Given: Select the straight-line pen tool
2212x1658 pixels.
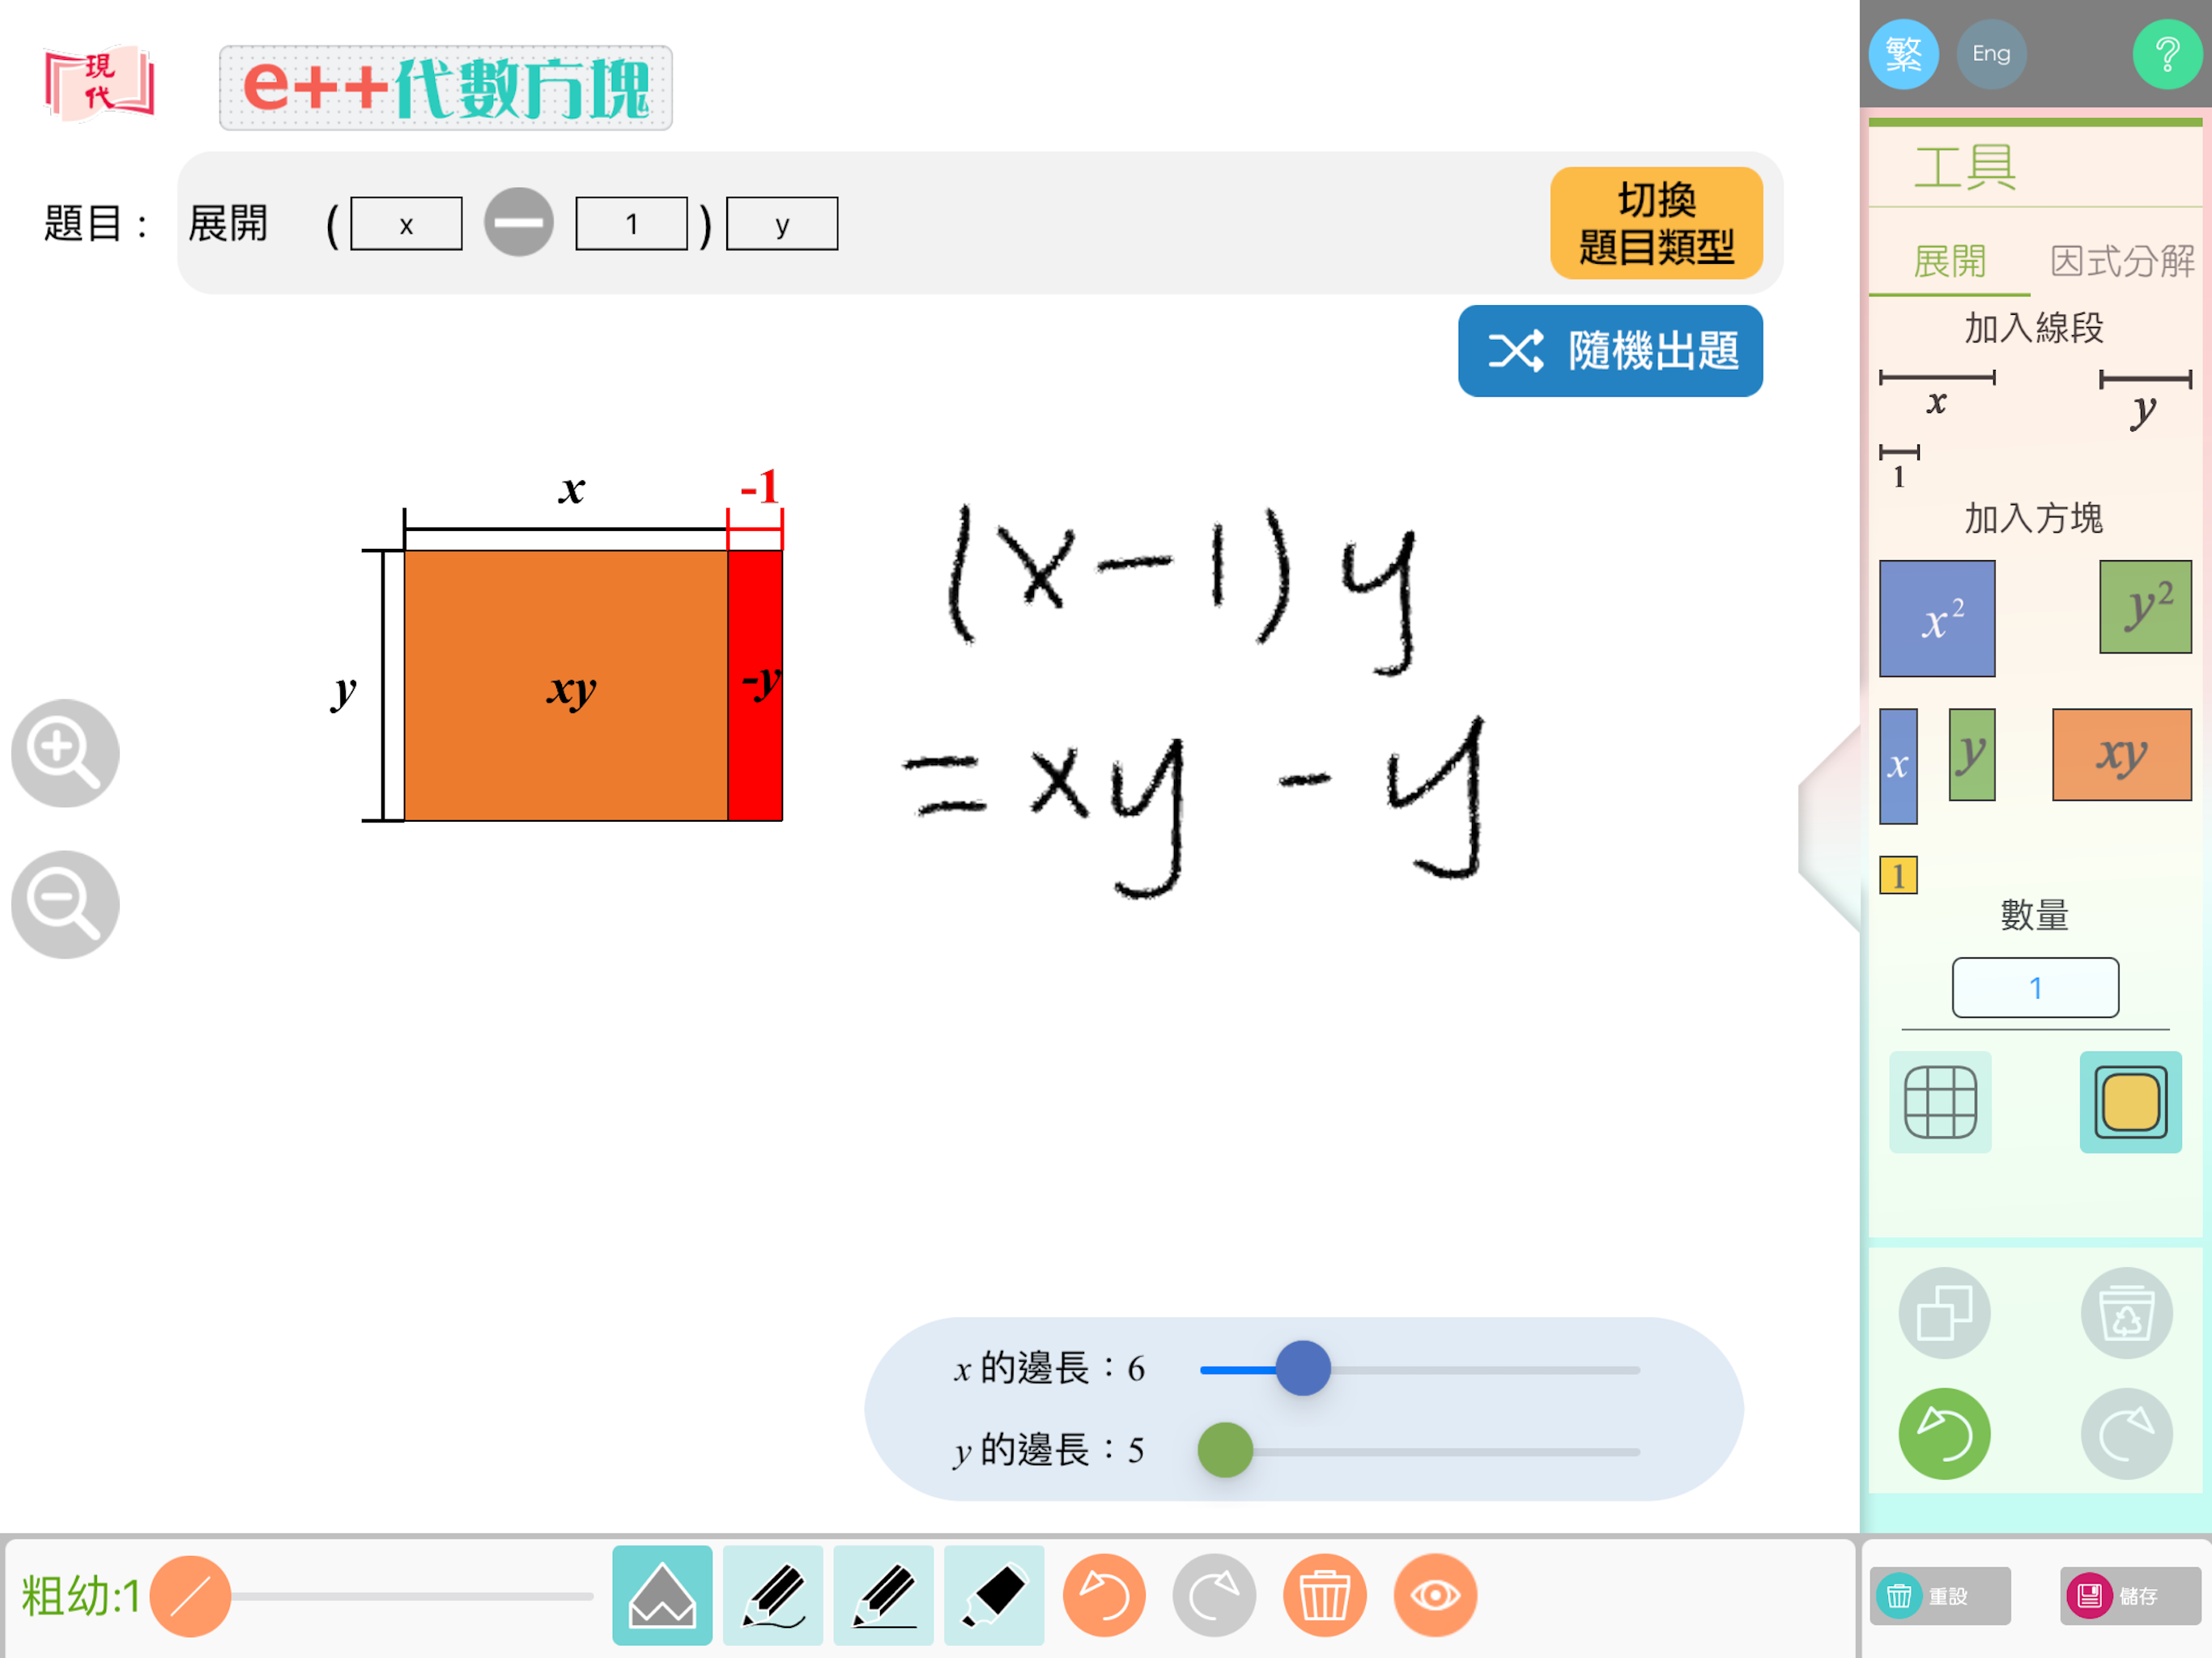Looking at the screenshot, I should [x=883, y=1595].
